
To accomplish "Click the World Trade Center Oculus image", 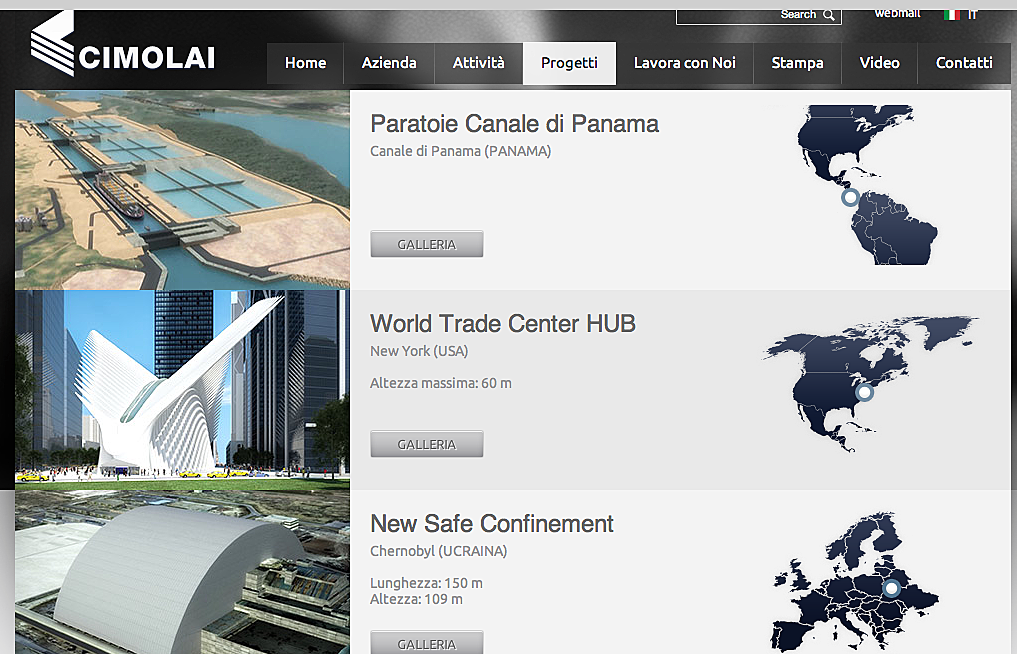I will 182,389.
